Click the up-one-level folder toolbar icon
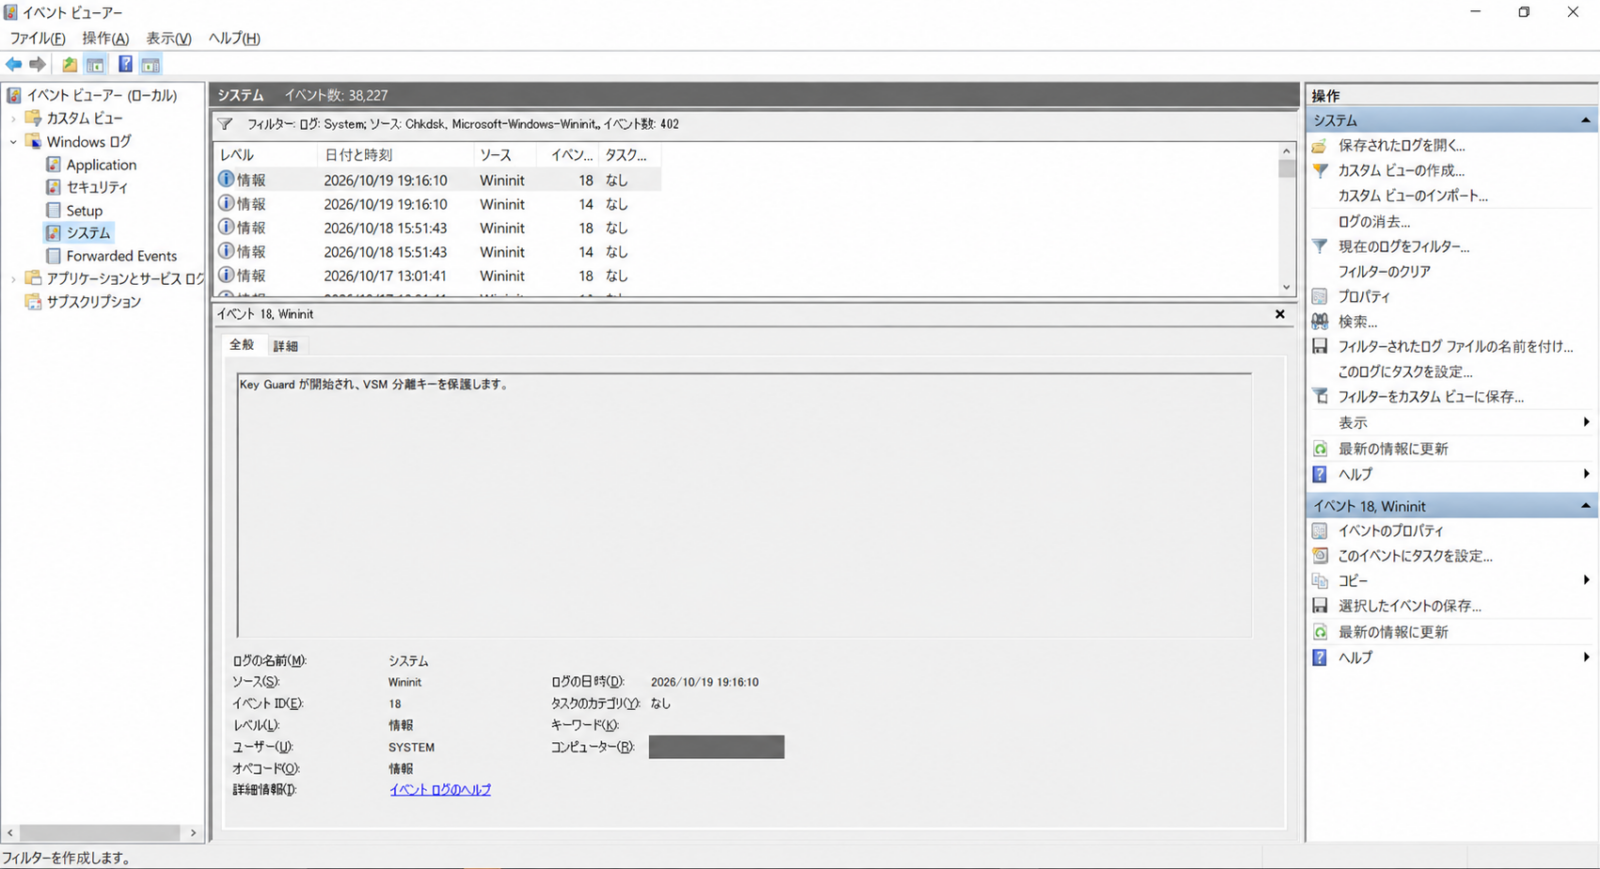 point(69,65)
